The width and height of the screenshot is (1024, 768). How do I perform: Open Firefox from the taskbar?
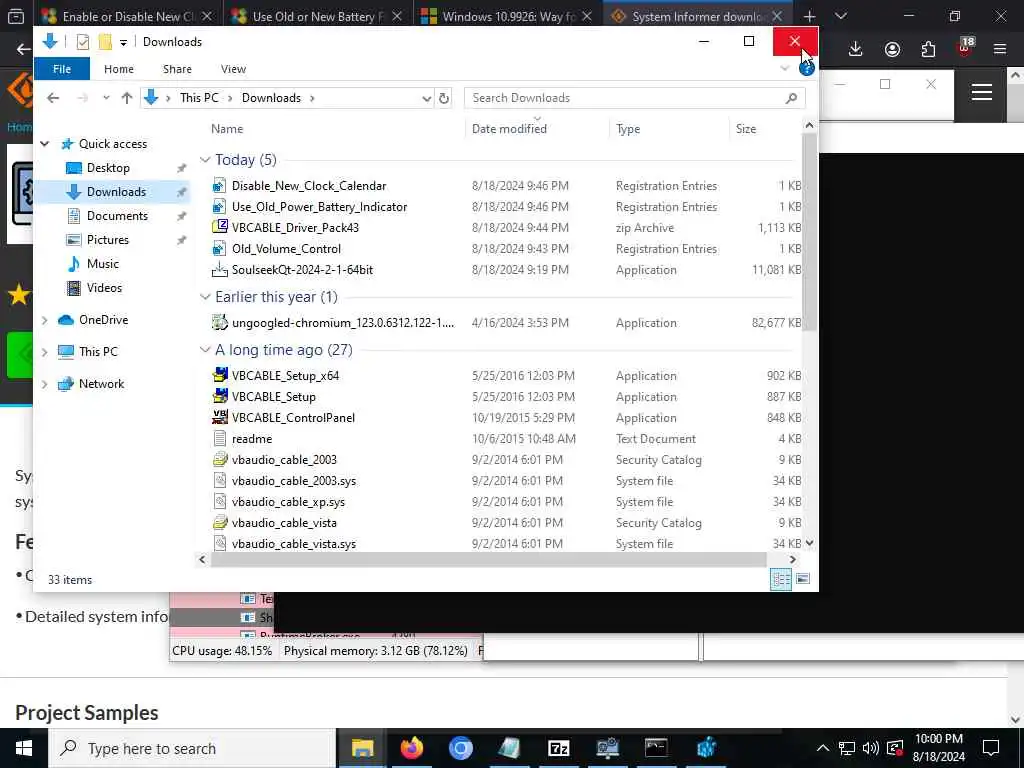411,748
